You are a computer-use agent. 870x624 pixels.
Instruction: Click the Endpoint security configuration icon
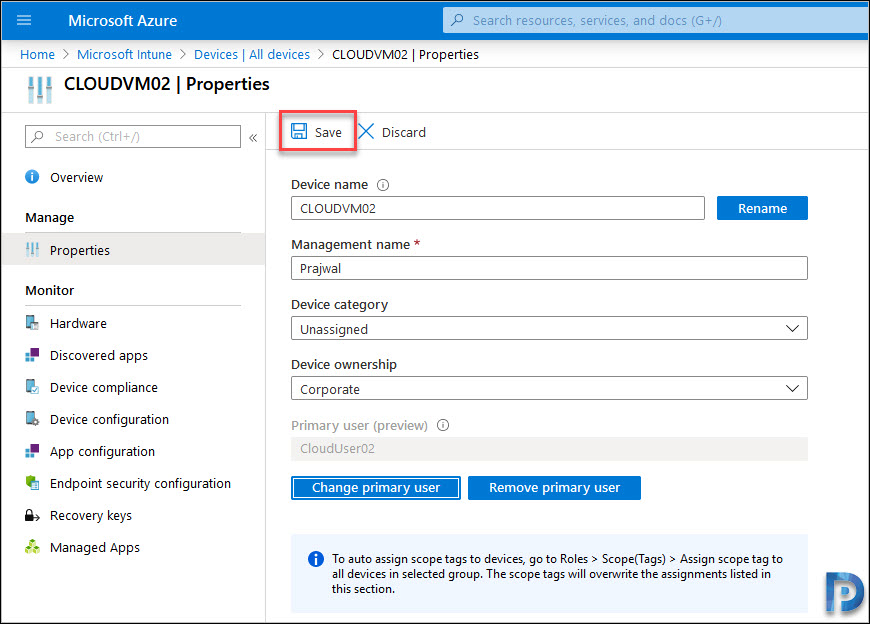[x=32, y=483]
